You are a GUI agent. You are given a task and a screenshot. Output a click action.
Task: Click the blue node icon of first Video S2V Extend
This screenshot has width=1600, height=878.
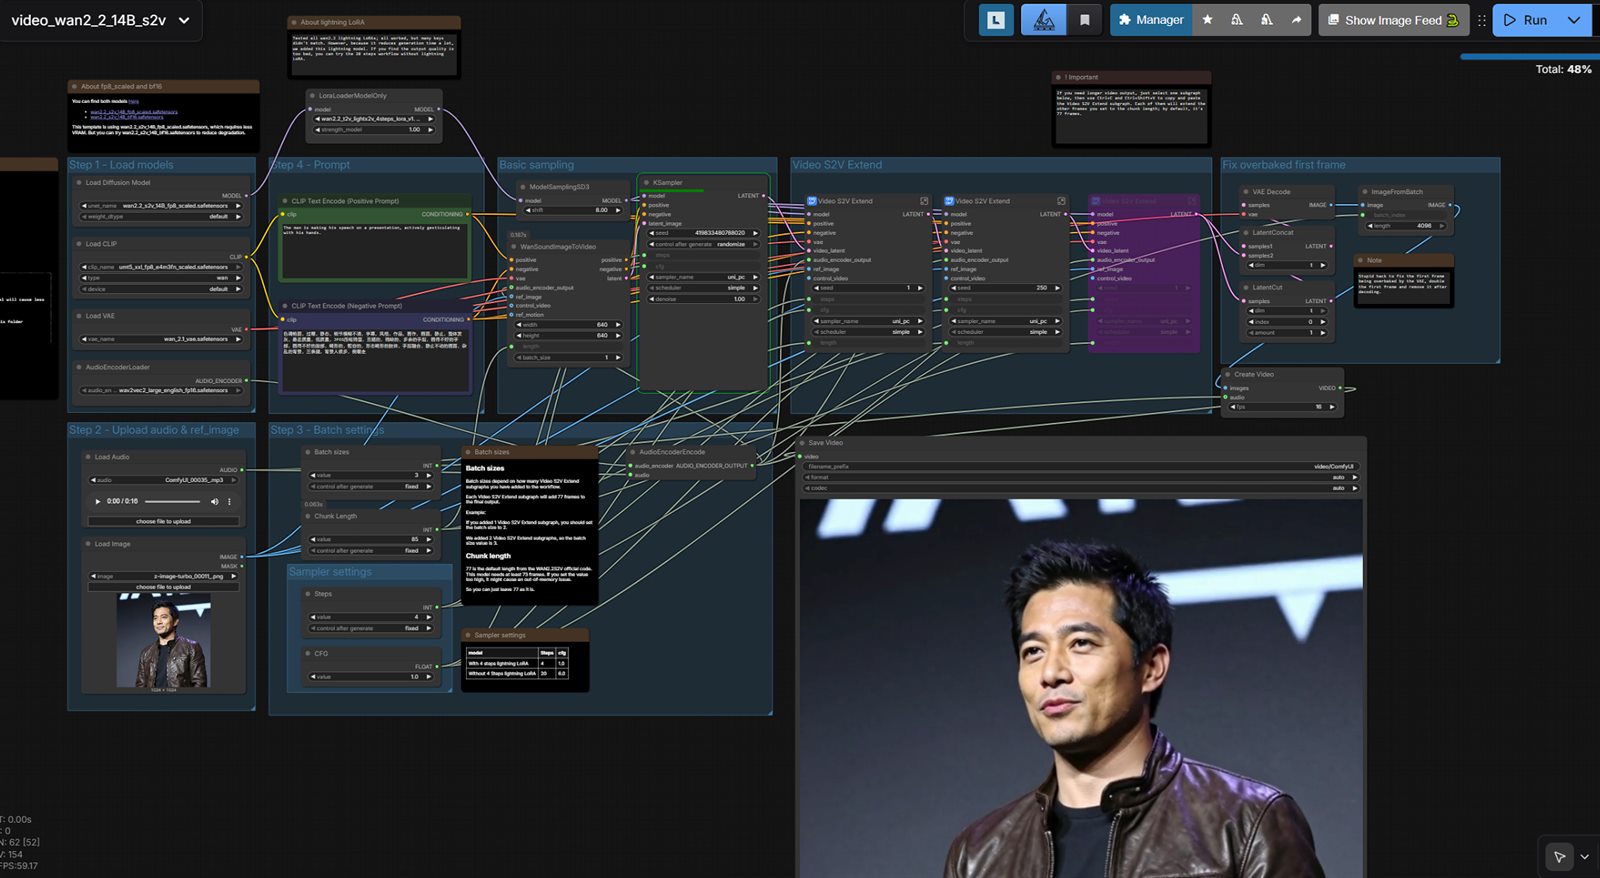[x=812, y=201]
